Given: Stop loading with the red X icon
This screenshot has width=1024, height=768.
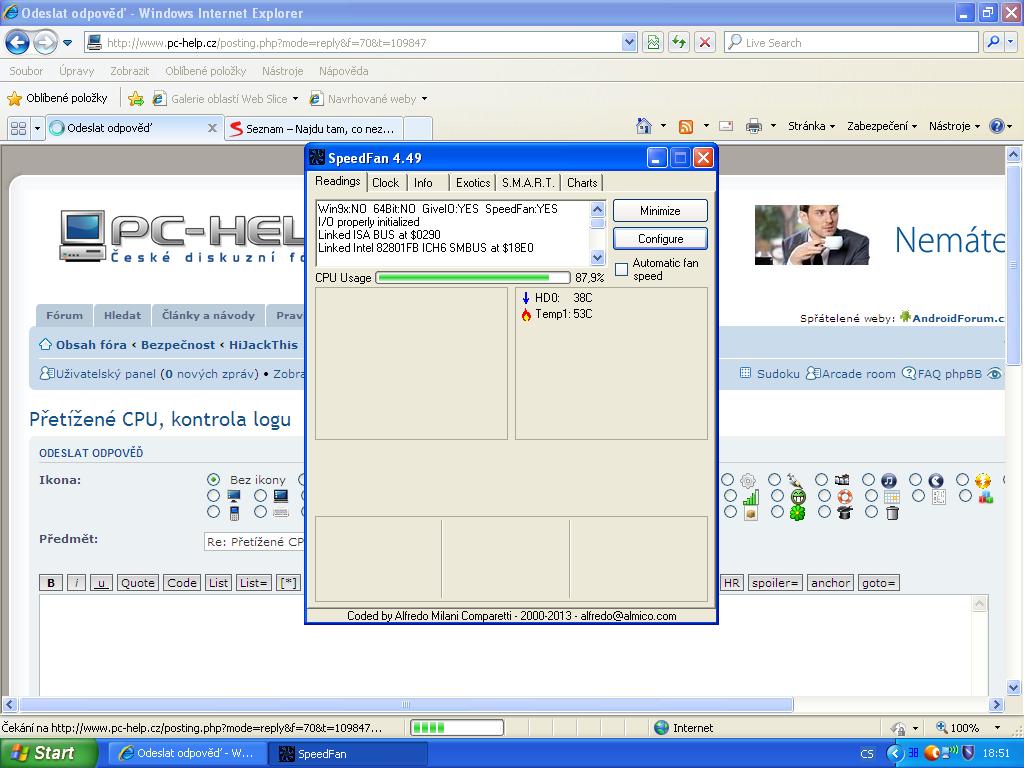Looking at the screenshot, I should (x=705, y=42).
